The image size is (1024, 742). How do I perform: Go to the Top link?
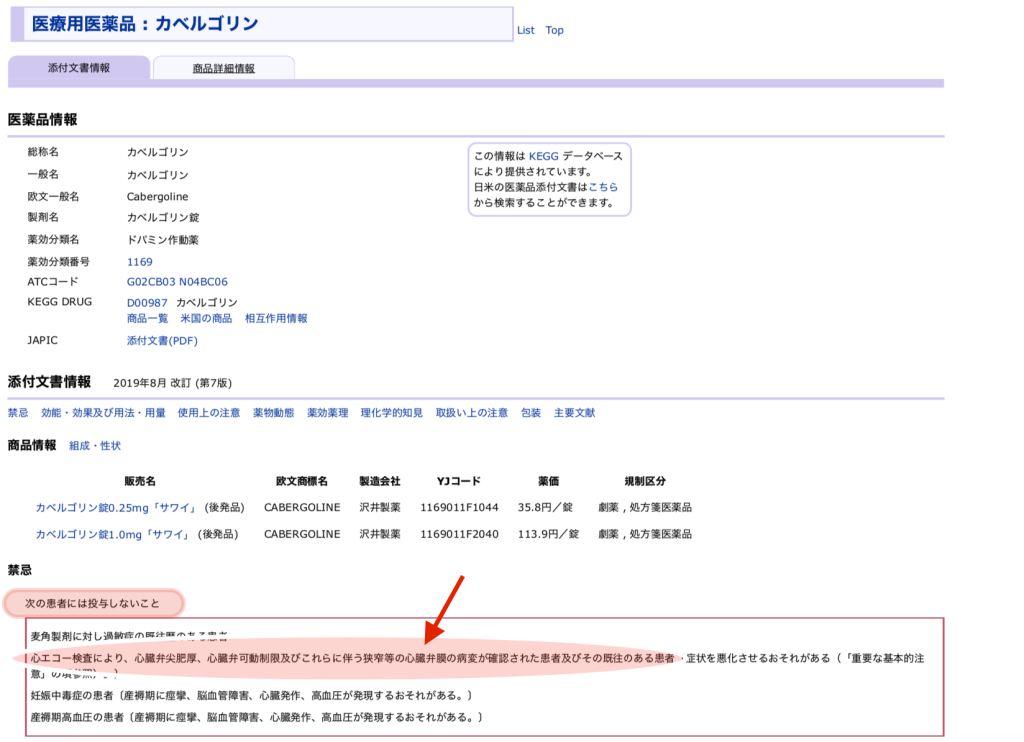pos(554,30)
